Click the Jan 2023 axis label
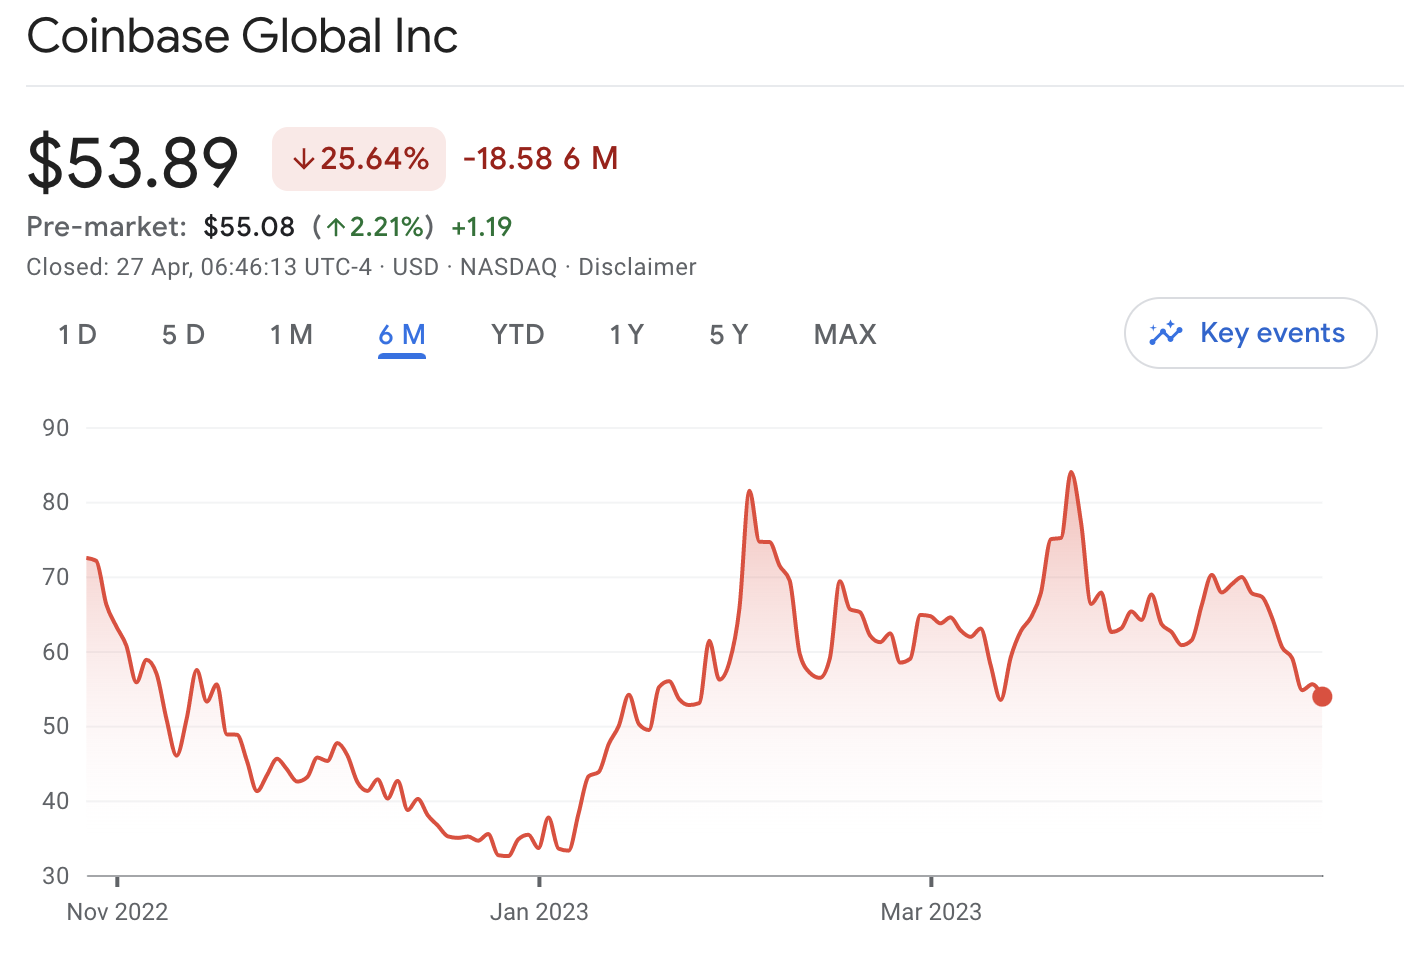The width and height of the screenshot is (1404, 960). point(539,912)
